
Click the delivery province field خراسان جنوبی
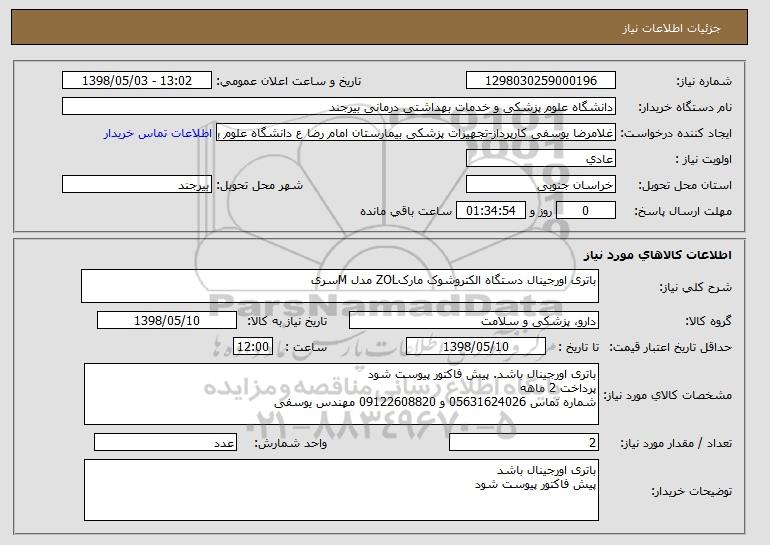(x=541, y=185)
